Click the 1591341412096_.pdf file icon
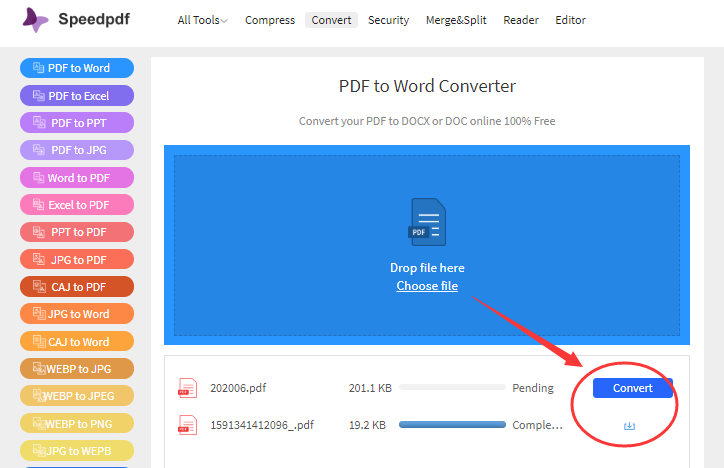 coord(187,425)
